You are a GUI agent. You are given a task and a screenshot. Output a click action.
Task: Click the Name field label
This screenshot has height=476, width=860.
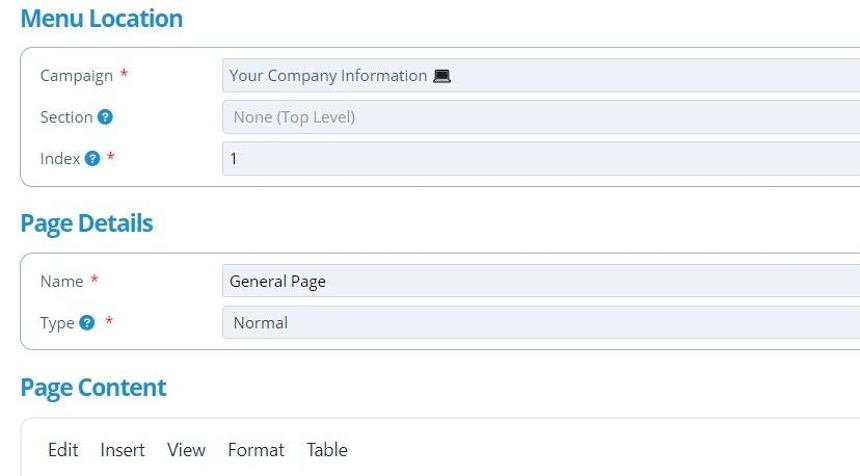pos(61,281)
